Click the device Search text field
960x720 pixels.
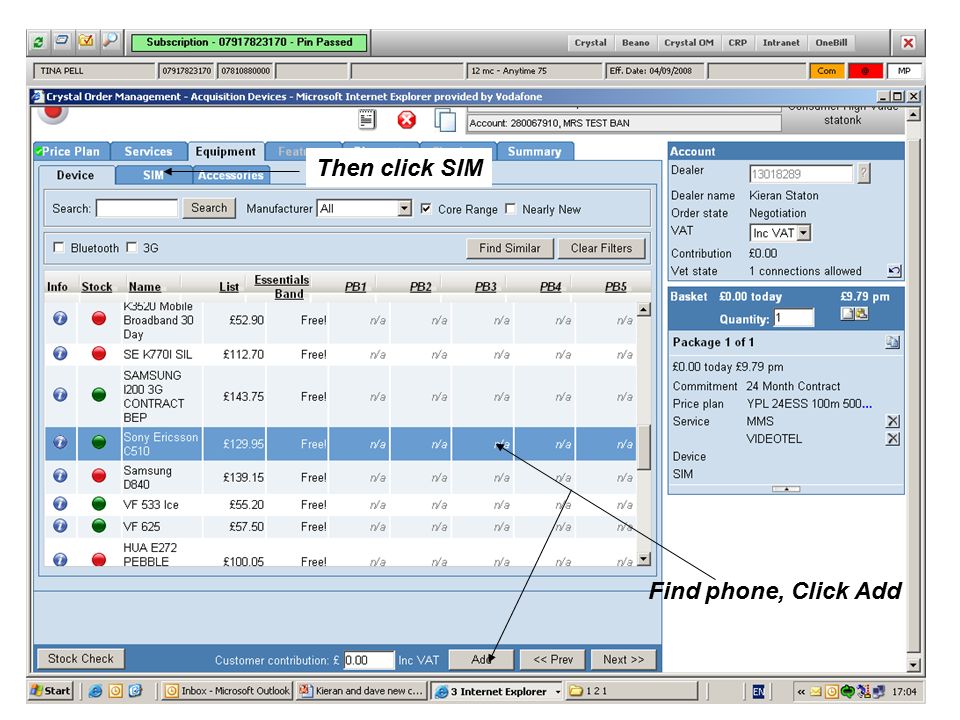coord(137,208)
